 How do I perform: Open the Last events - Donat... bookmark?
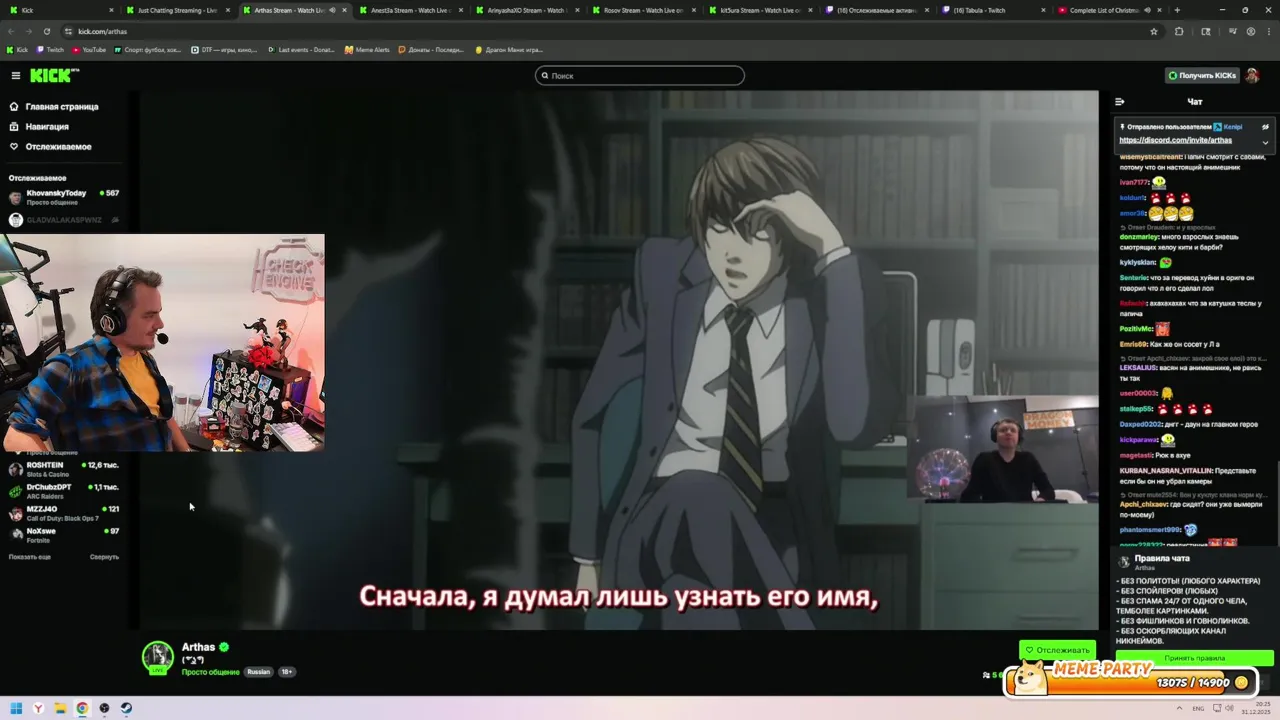[x=301, y=50]
